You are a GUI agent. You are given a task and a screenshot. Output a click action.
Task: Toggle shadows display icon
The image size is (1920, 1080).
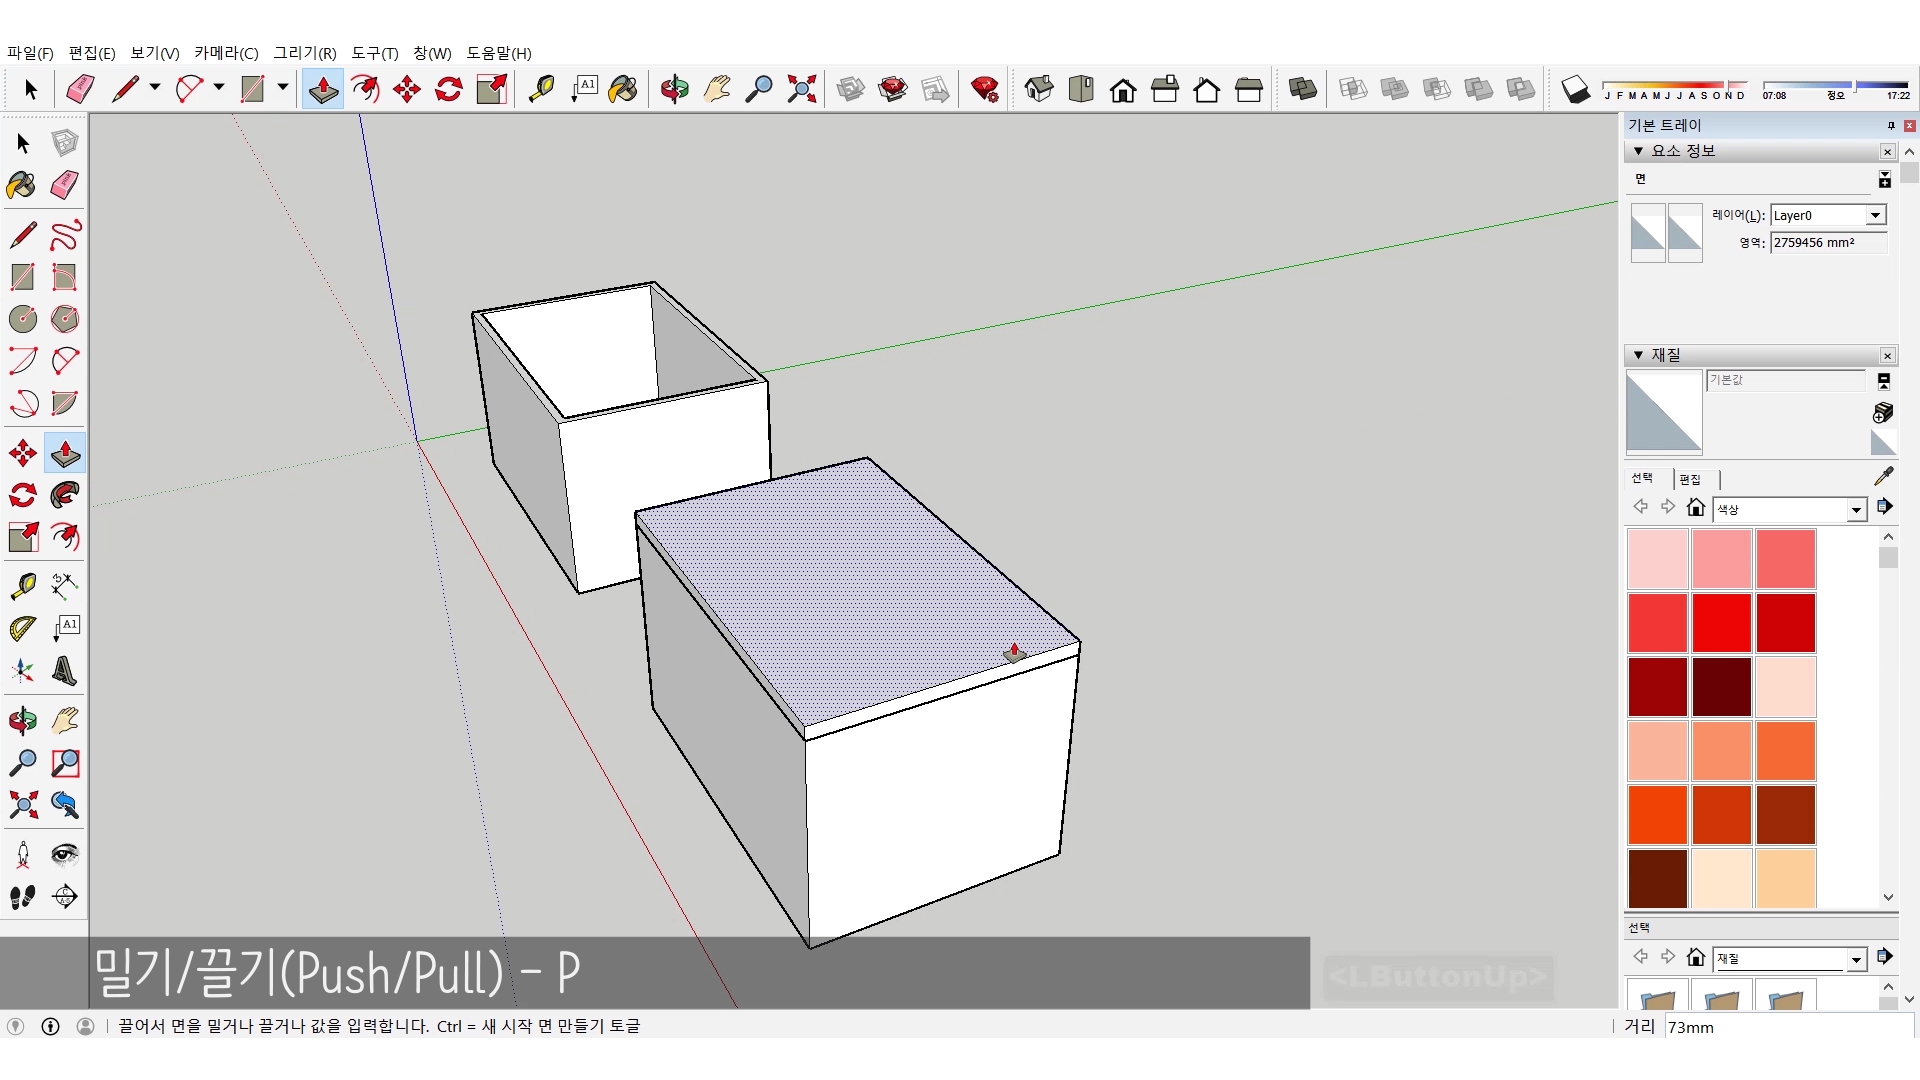coord(1575,90)
